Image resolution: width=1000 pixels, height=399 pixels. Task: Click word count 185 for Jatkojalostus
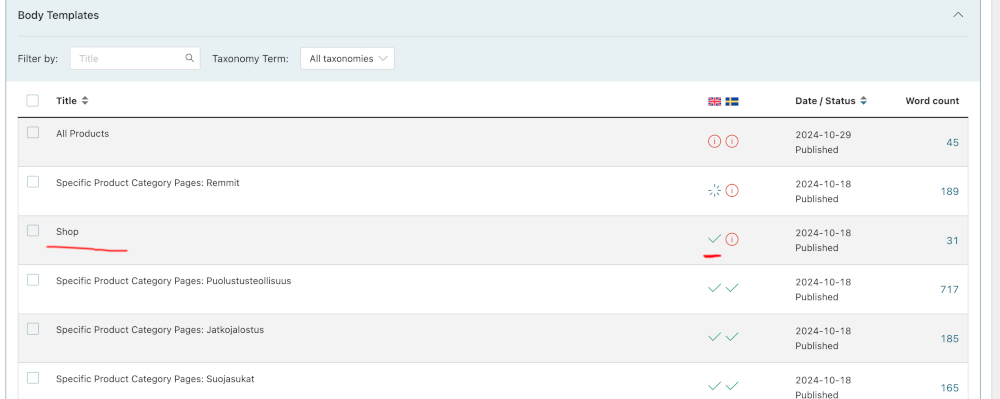click(950, 338)
